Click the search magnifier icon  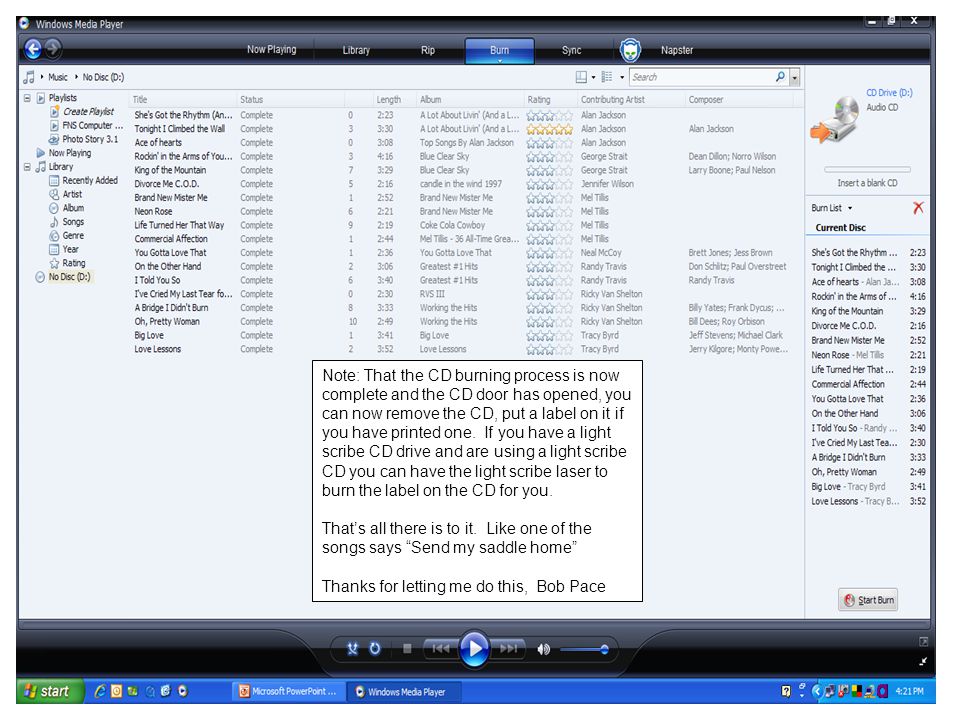point(780,77)
